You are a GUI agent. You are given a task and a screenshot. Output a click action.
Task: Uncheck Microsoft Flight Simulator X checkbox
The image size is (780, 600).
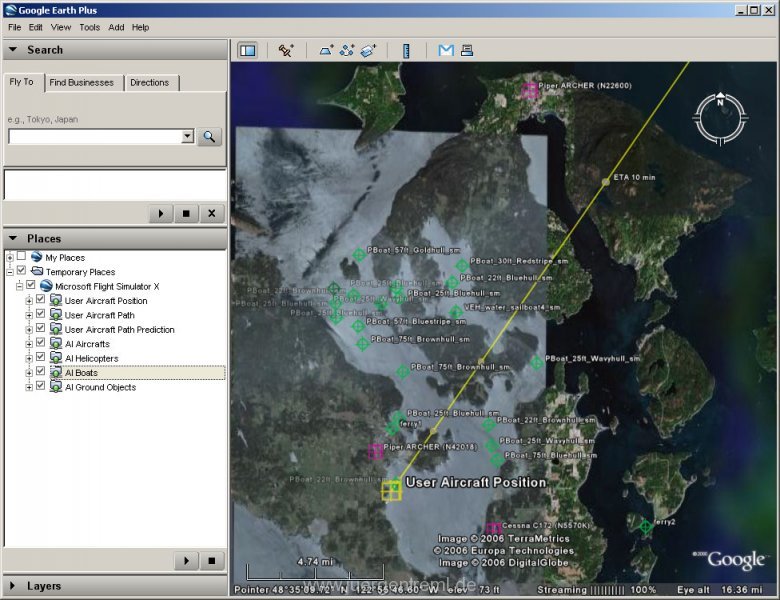[x=31, y=285]
